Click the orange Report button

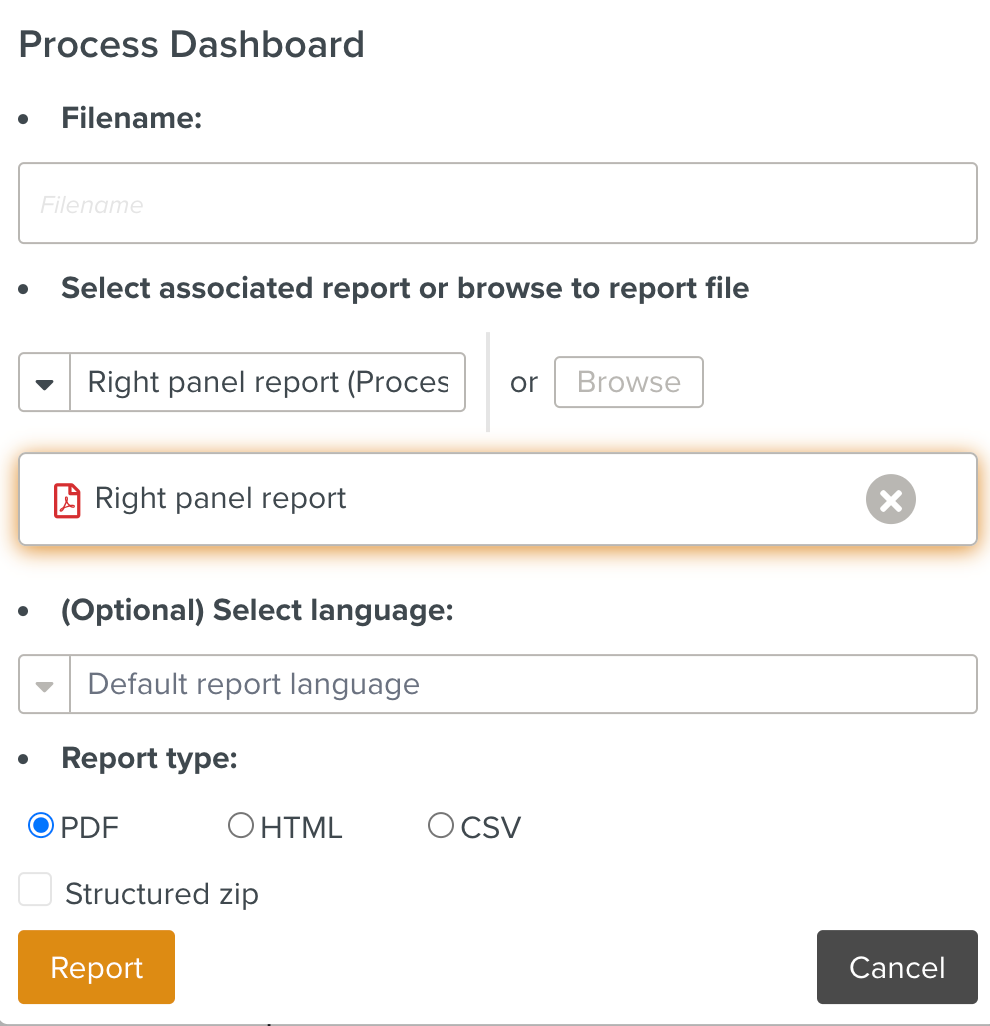point(96,967)
